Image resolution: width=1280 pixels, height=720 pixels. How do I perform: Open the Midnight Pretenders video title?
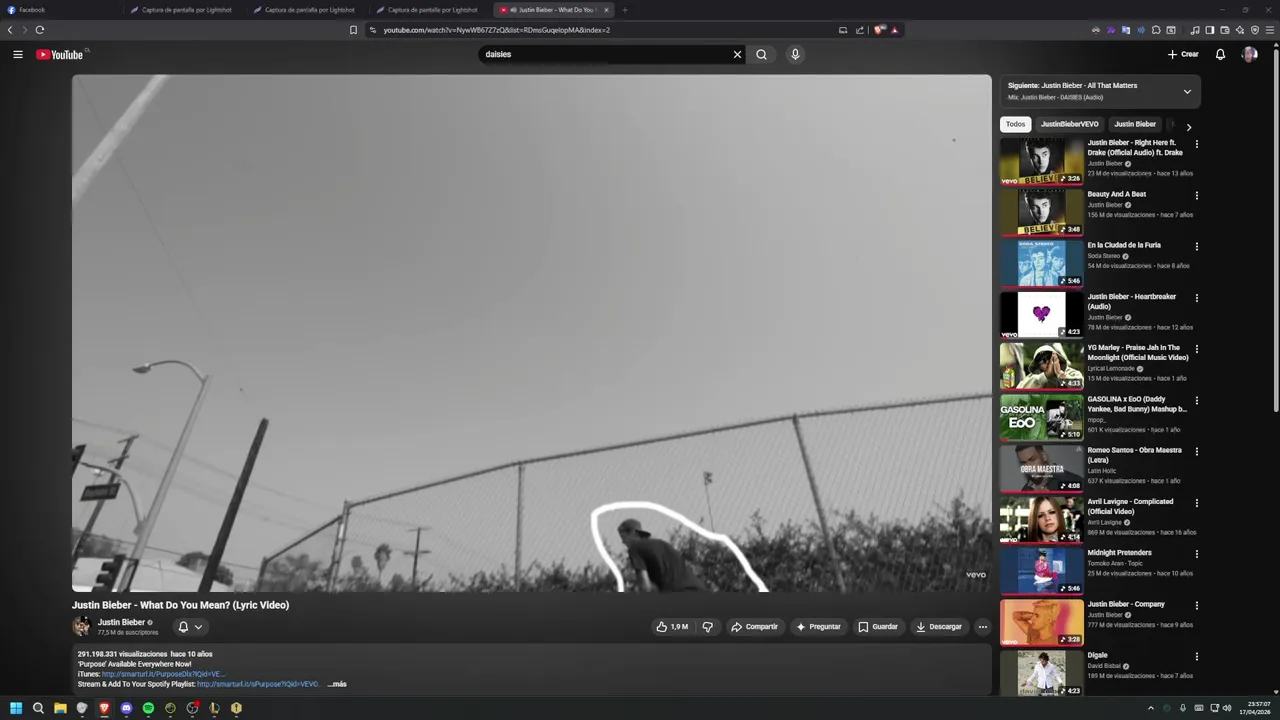tap(1119, 553)
